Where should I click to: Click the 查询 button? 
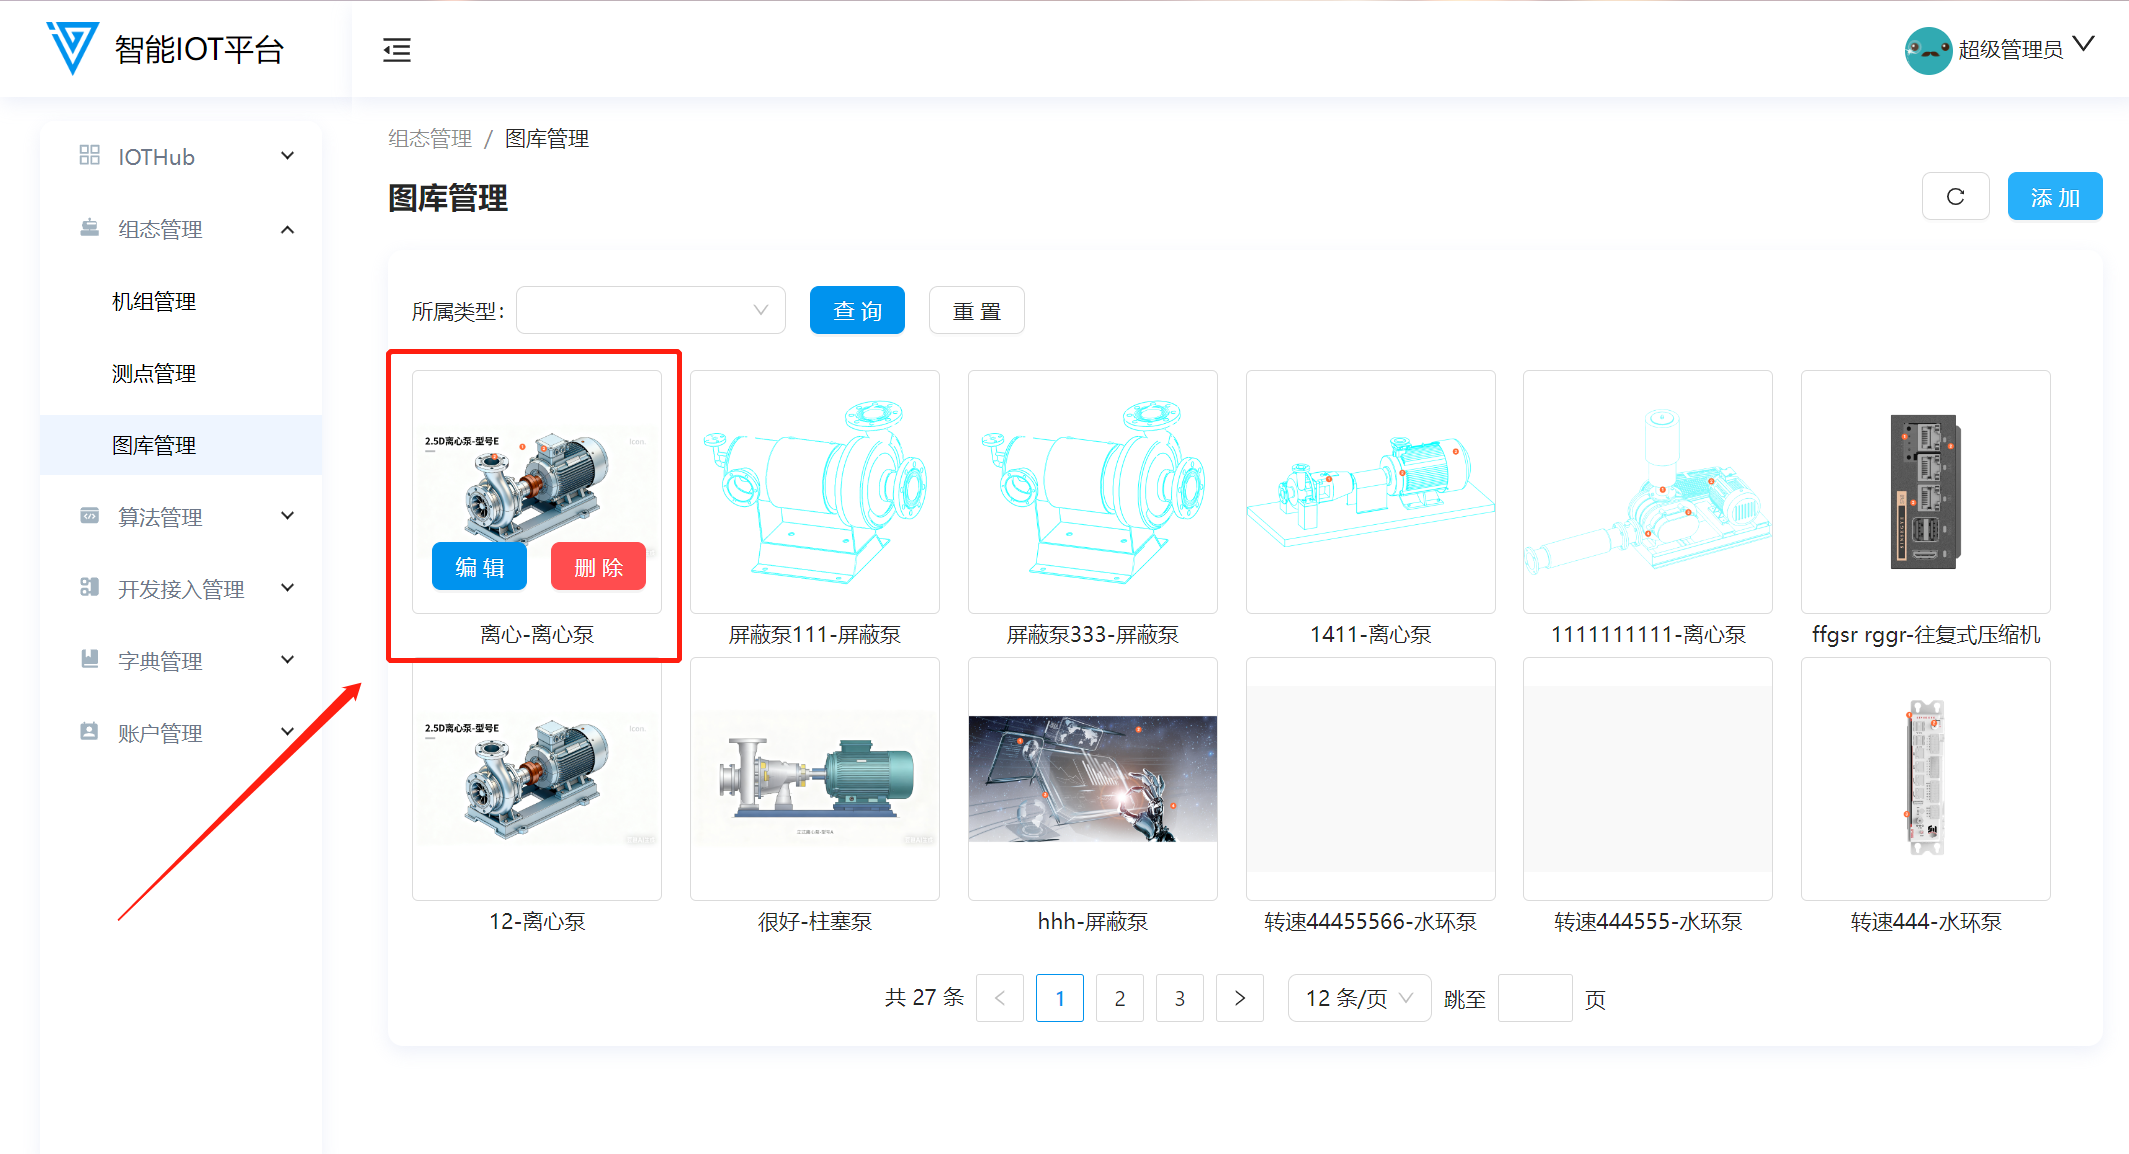point(857,311)
